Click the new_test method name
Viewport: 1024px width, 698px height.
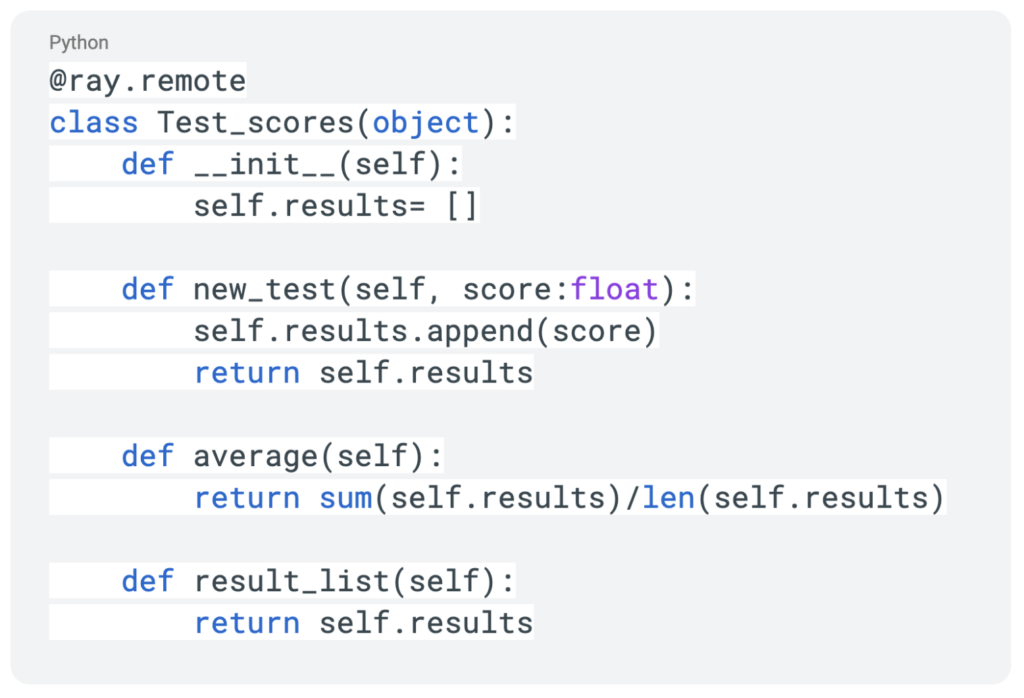(265, 290)
